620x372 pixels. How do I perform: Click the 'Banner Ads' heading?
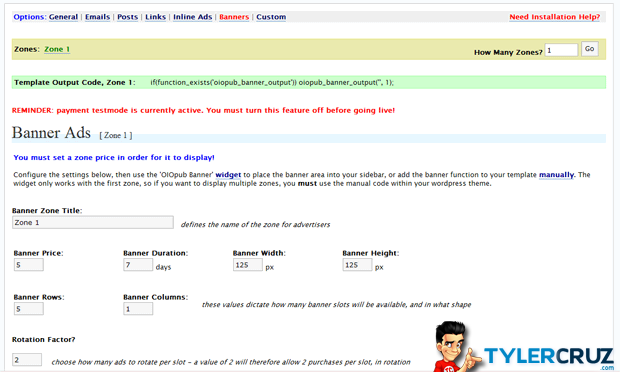[x=51, y=133]
